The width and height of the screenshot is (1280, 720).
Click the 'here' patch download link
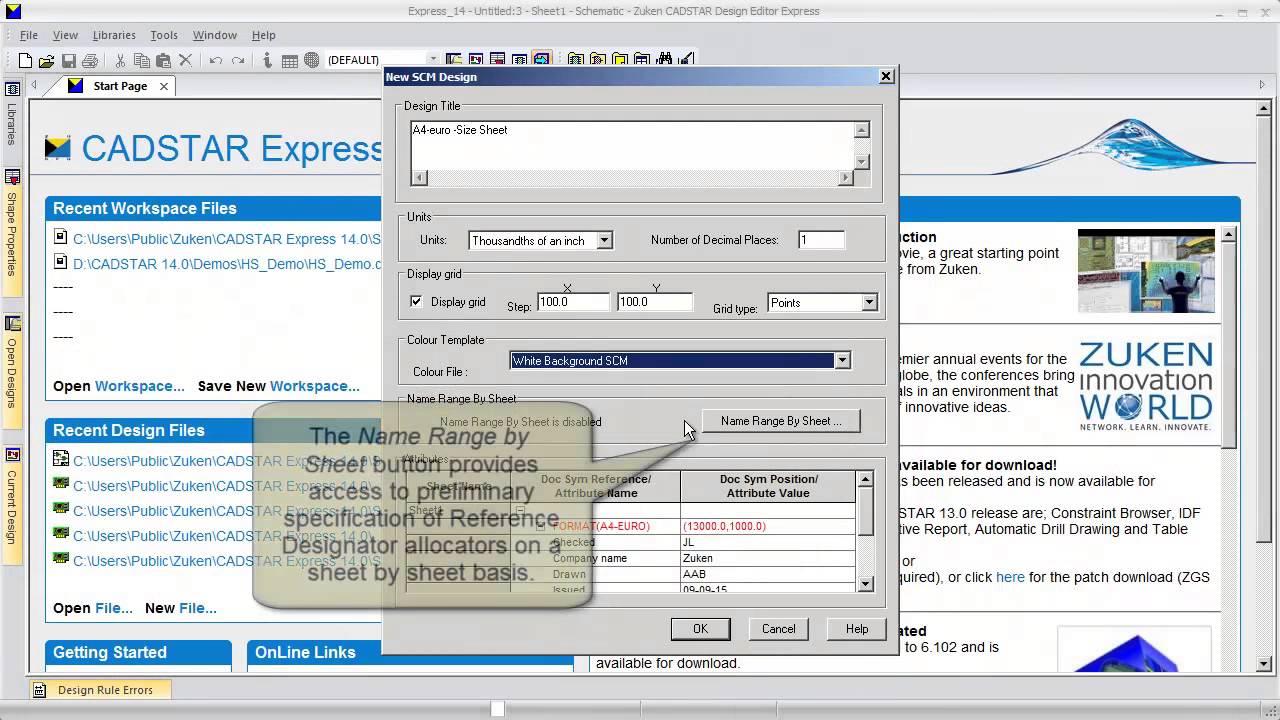pos(1010,577)
